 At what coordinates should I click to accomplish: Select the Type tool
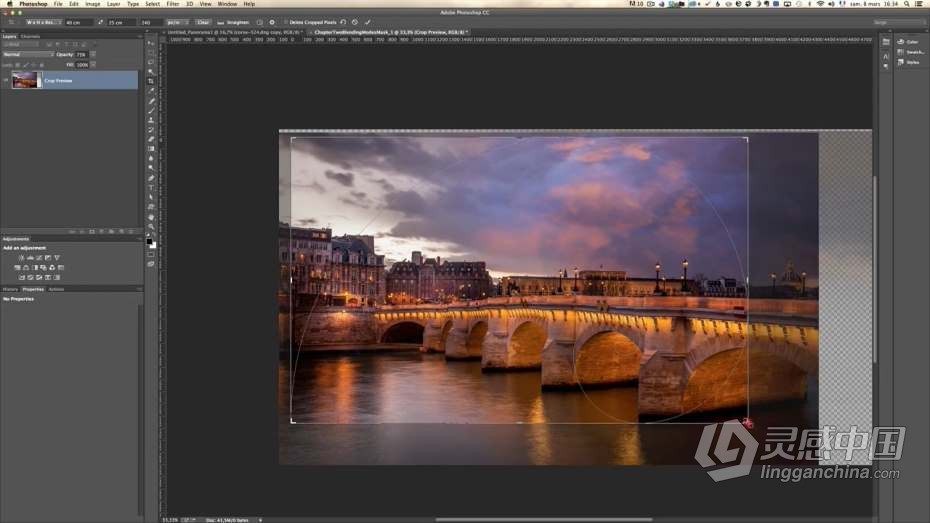[151, 187]
